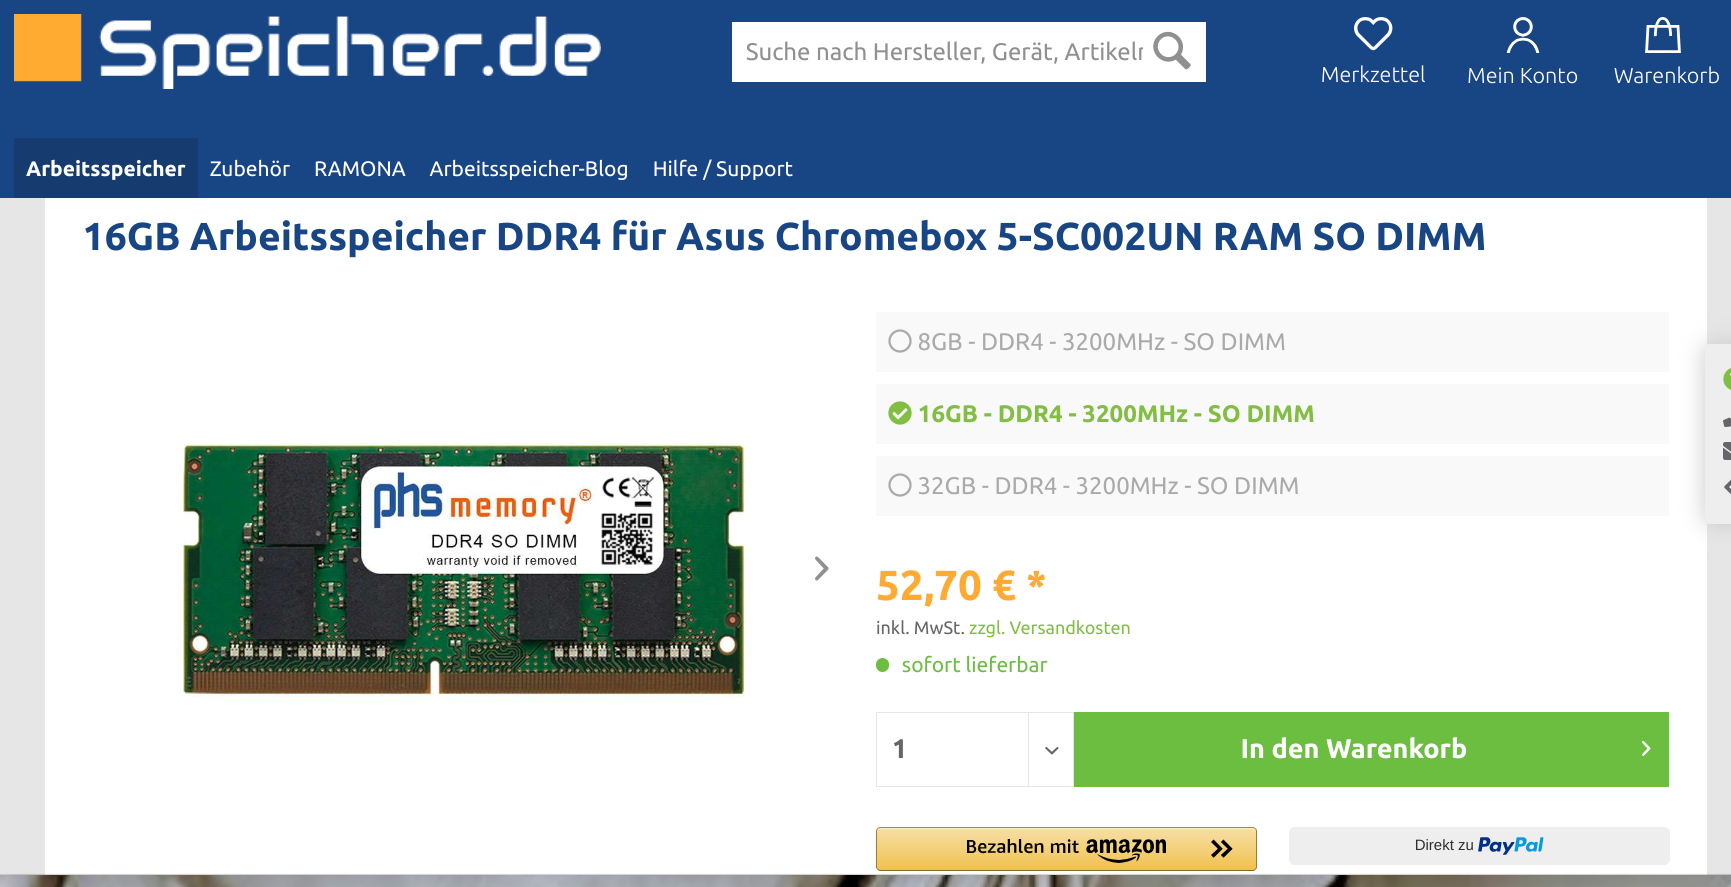Image resolution: width=1731 pixels, height=887 pixels.
Task: Open the Mein Konto user icon
Action: click(x=1522, y=35)
